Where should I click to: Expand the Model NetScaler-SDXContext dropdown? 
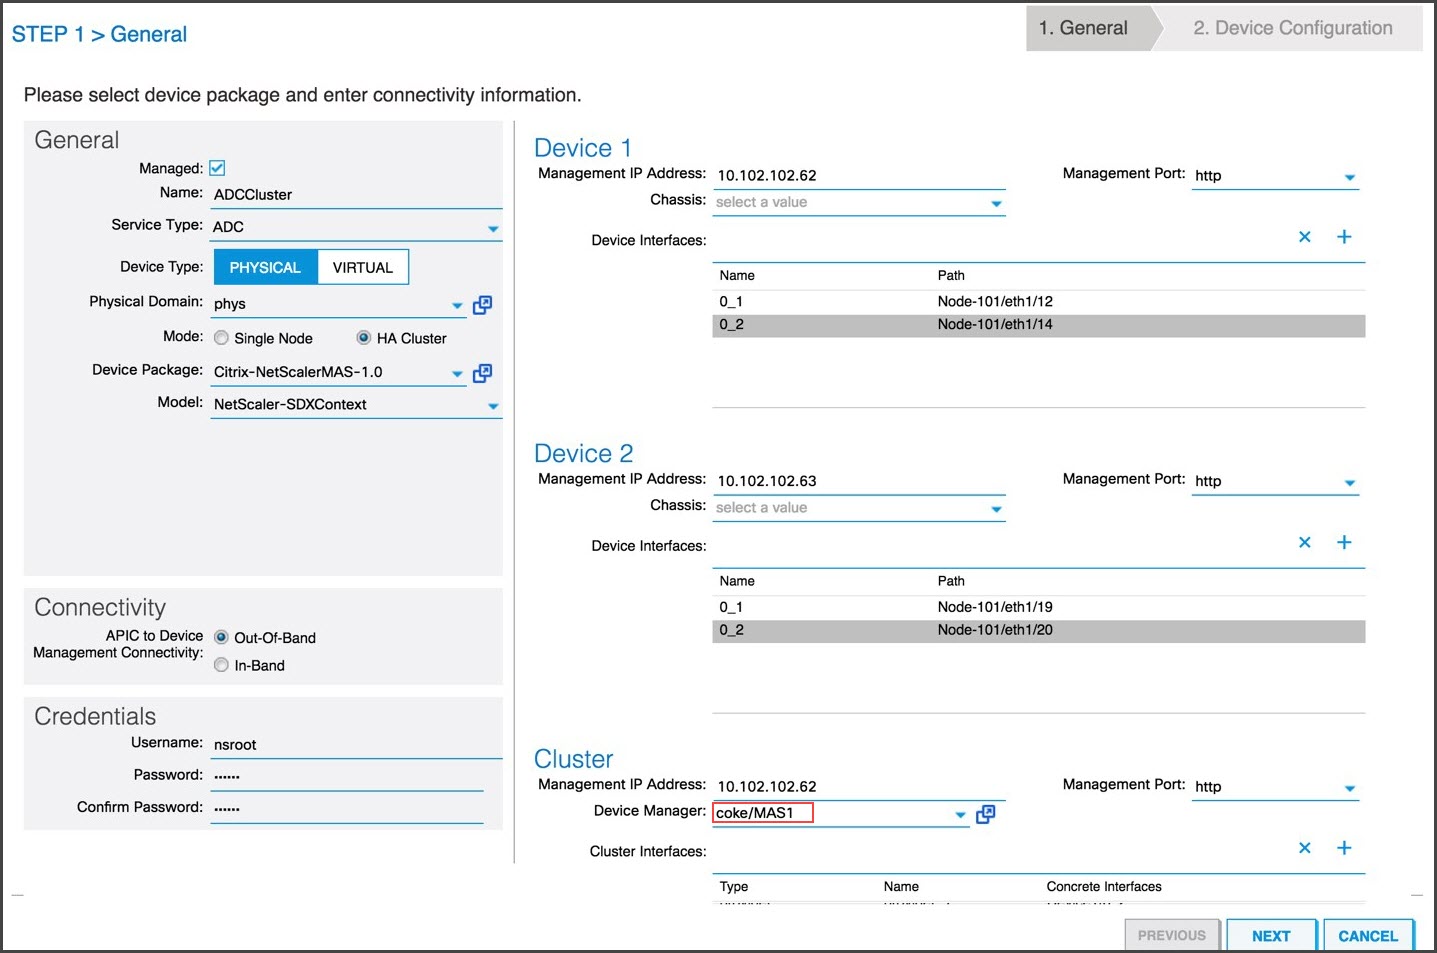356,405
